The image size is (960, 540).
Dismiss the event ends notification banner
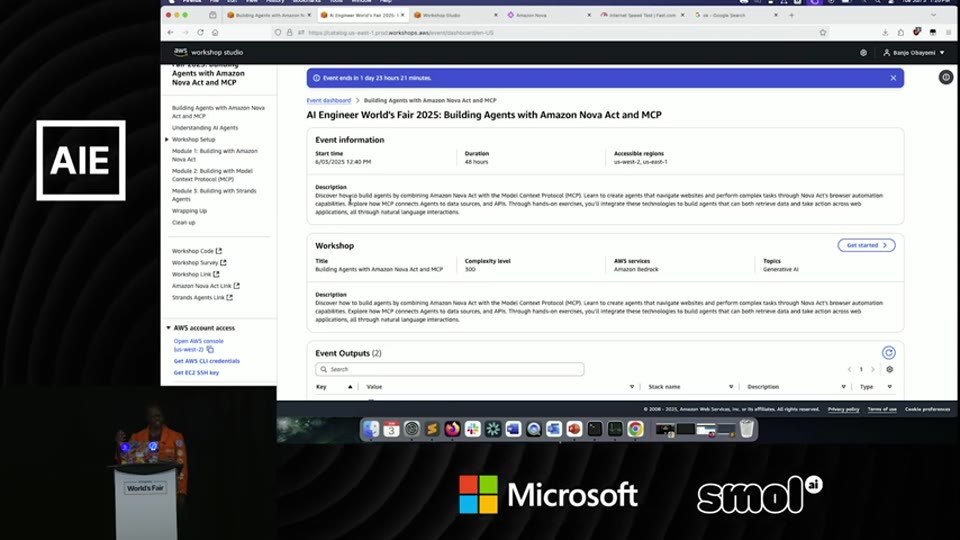coord(893,78)
